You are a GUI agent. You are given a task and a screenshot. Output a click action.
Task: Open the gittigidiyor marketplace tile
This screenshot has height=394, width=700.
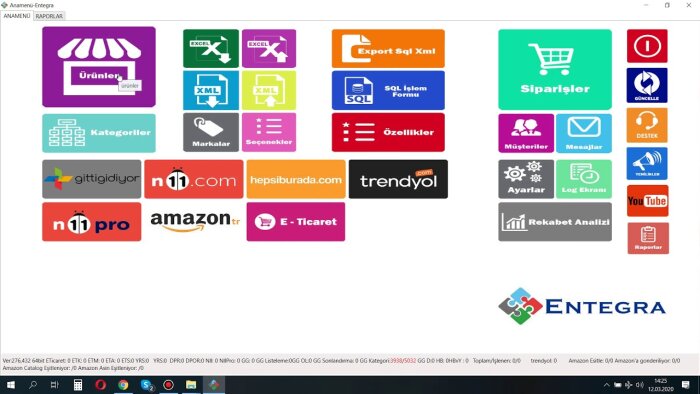92,179
